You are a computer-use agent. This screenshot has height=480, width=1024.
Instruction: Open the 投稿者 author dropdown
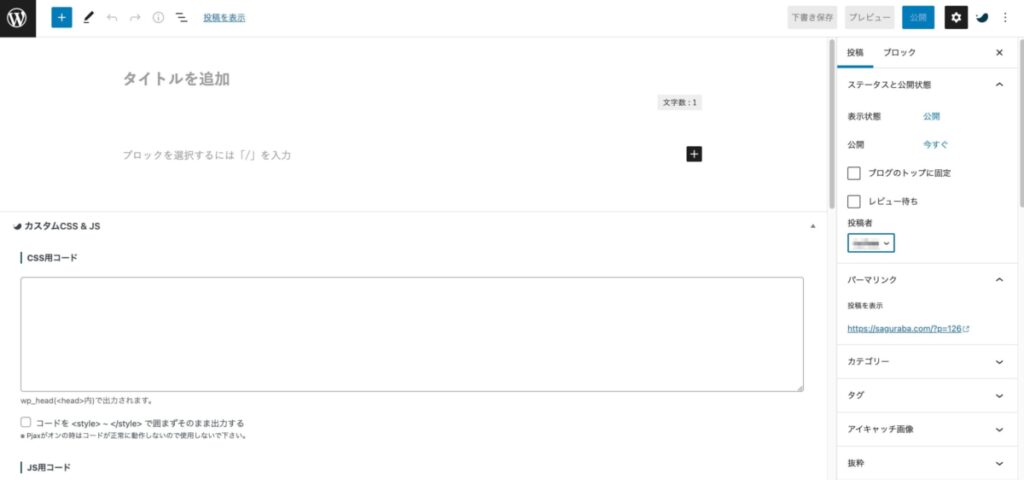pos(871,243)
